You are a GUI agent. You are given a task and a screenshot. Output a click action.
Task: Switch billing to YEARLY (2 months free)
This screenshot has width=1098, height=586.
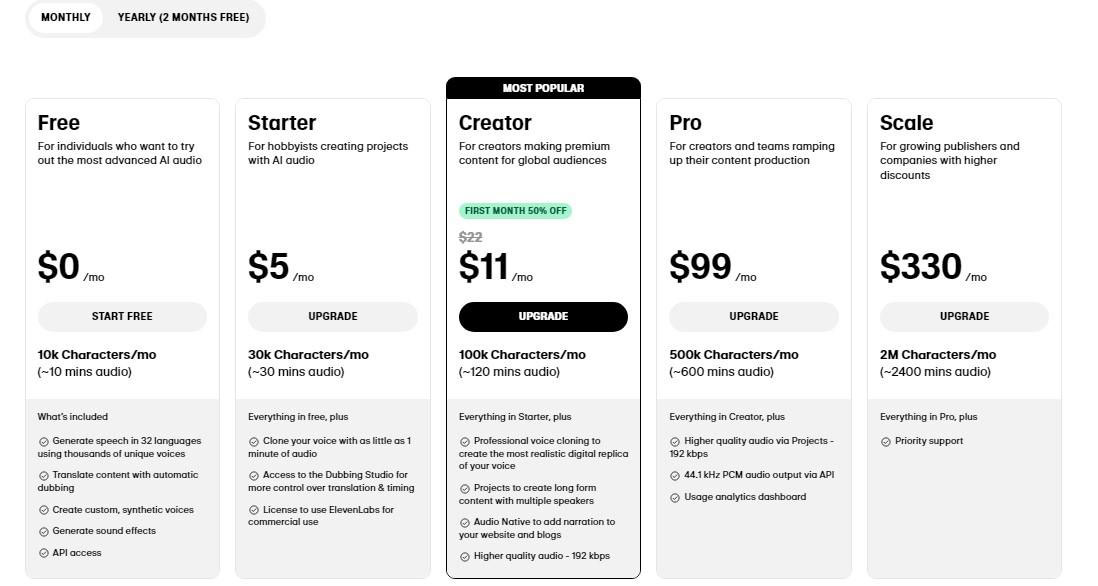[183, 17]
